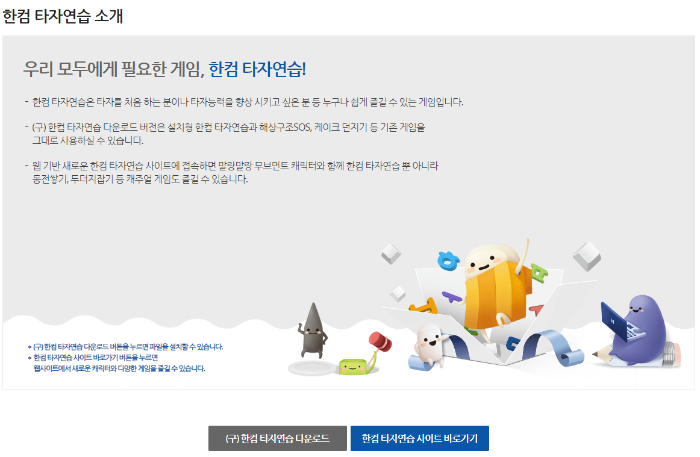Click the paragraph beginning 웹 기반 새로운
The height and width of the screenshot is (457, 700).
[231, 173]
